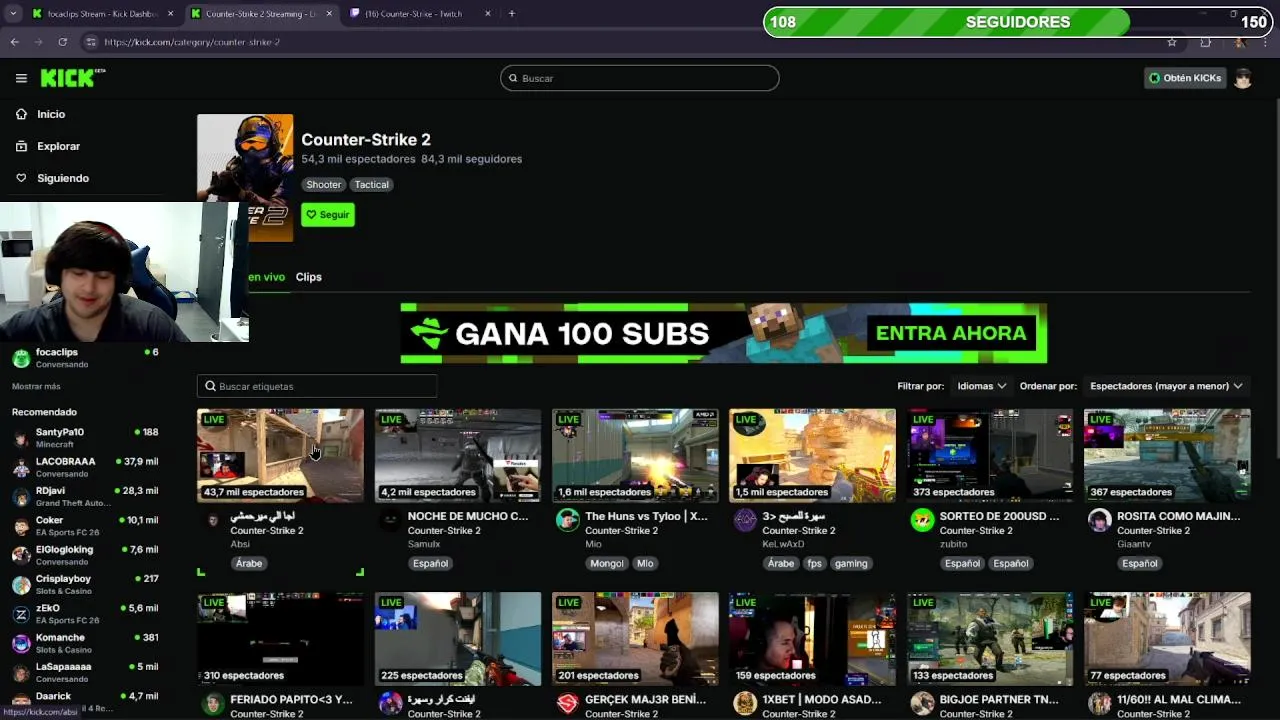Screen dimensions: 1280x720
Task: Open focaclips channel avatar
Action: pyautogui.click(x=21, y=358)
